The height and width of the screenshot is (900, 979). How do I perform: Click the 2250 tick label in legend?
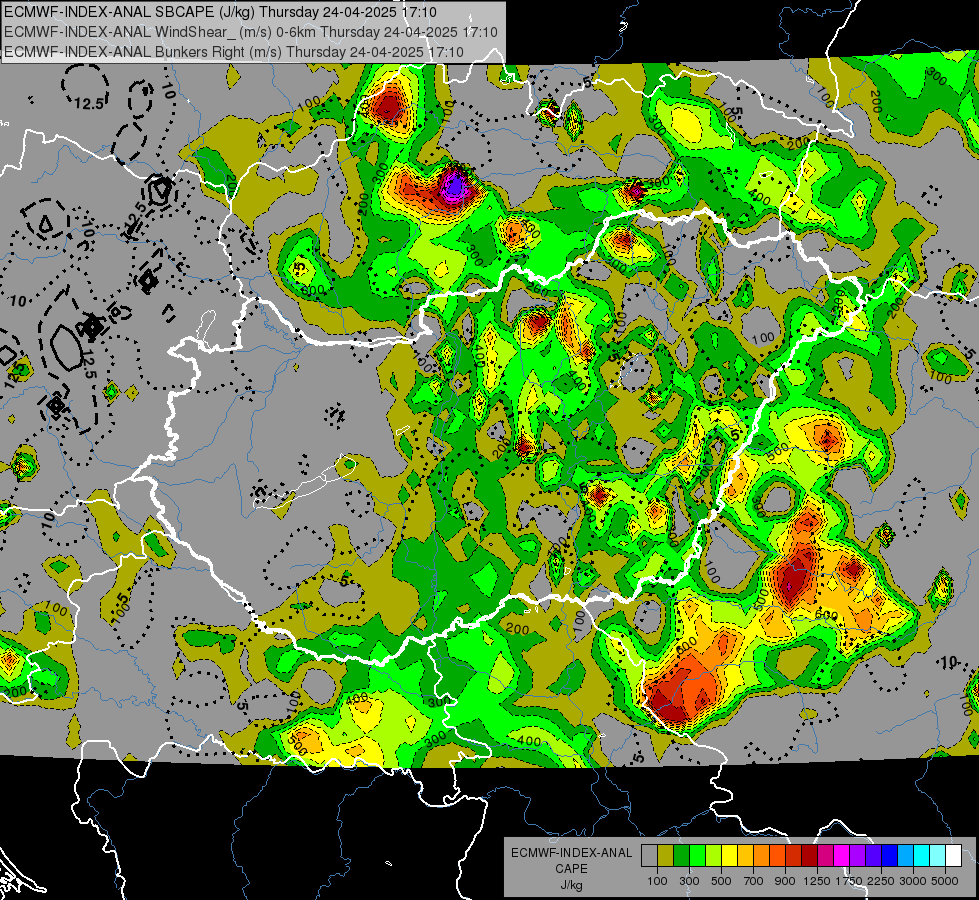pos(882,881)
